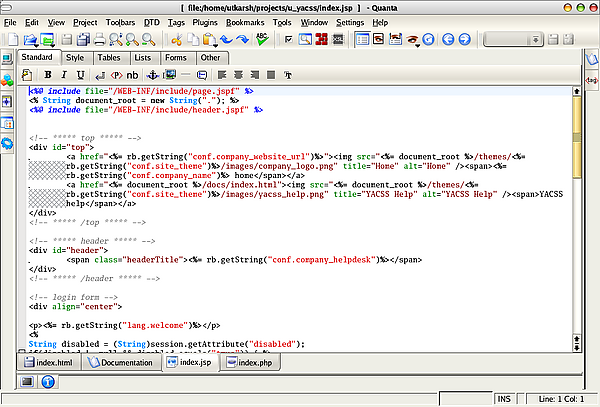Screen dimensions: 600x407
Task: Click the scissors Cut icon
Action: pos(176,40)
